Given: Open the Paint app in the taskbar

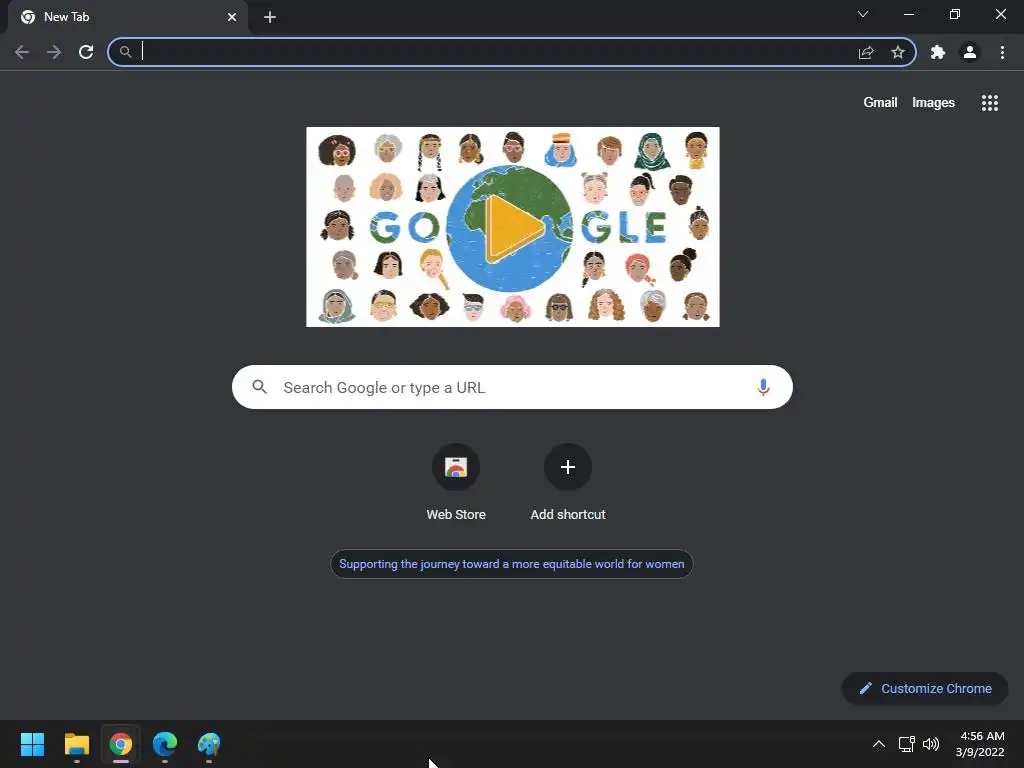Looking at the screenshot, I should pos(209,744).
